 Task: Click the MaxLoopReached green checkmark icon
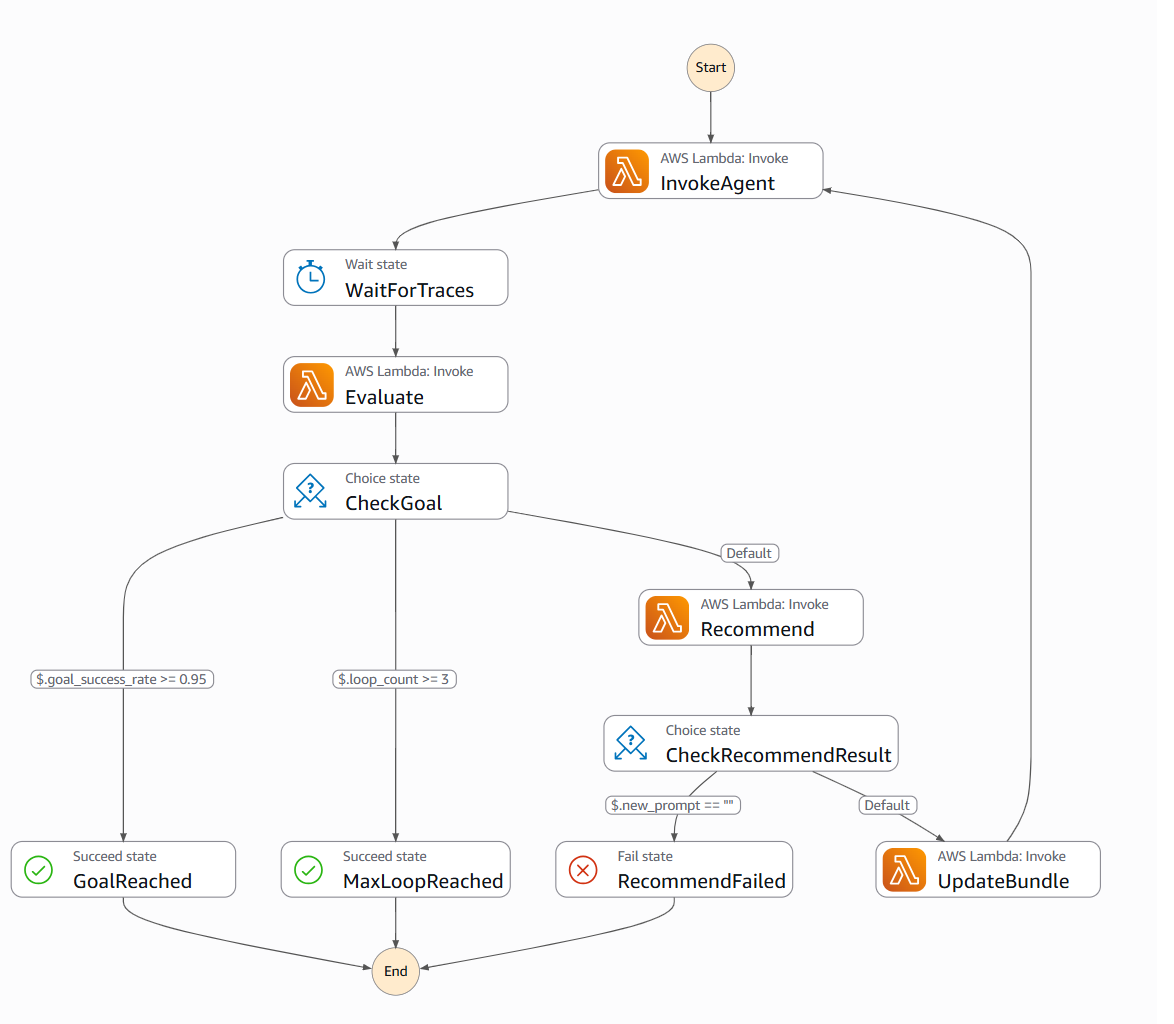click(308, 870)
